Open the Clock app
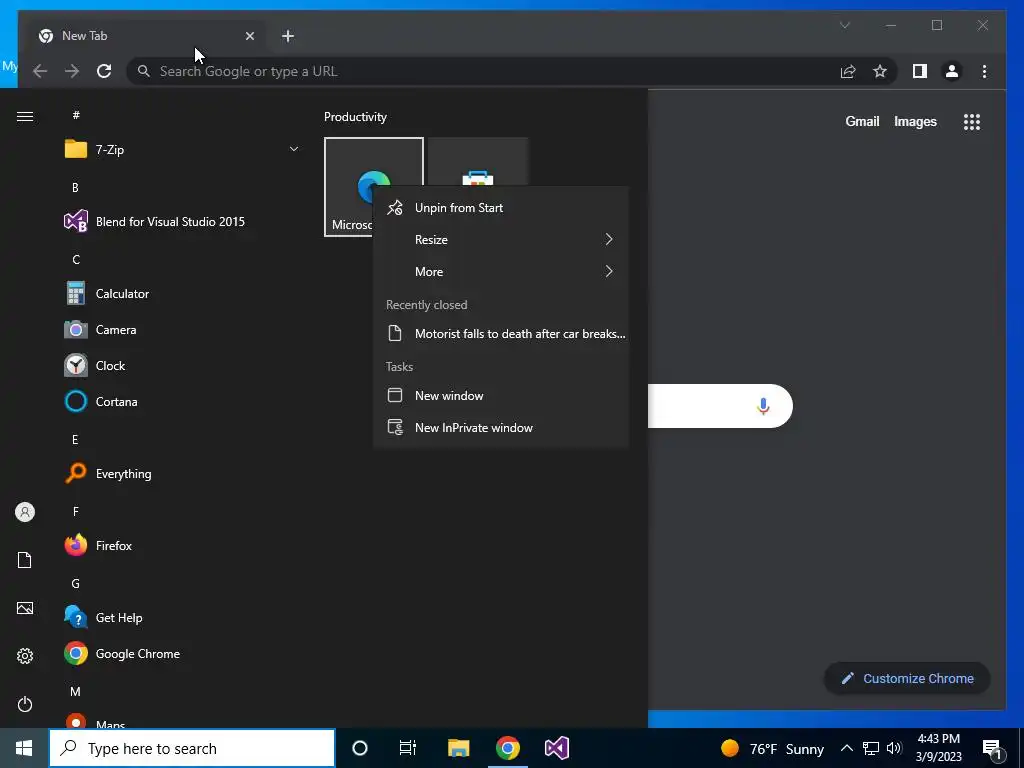 click(x=181, y=366)
